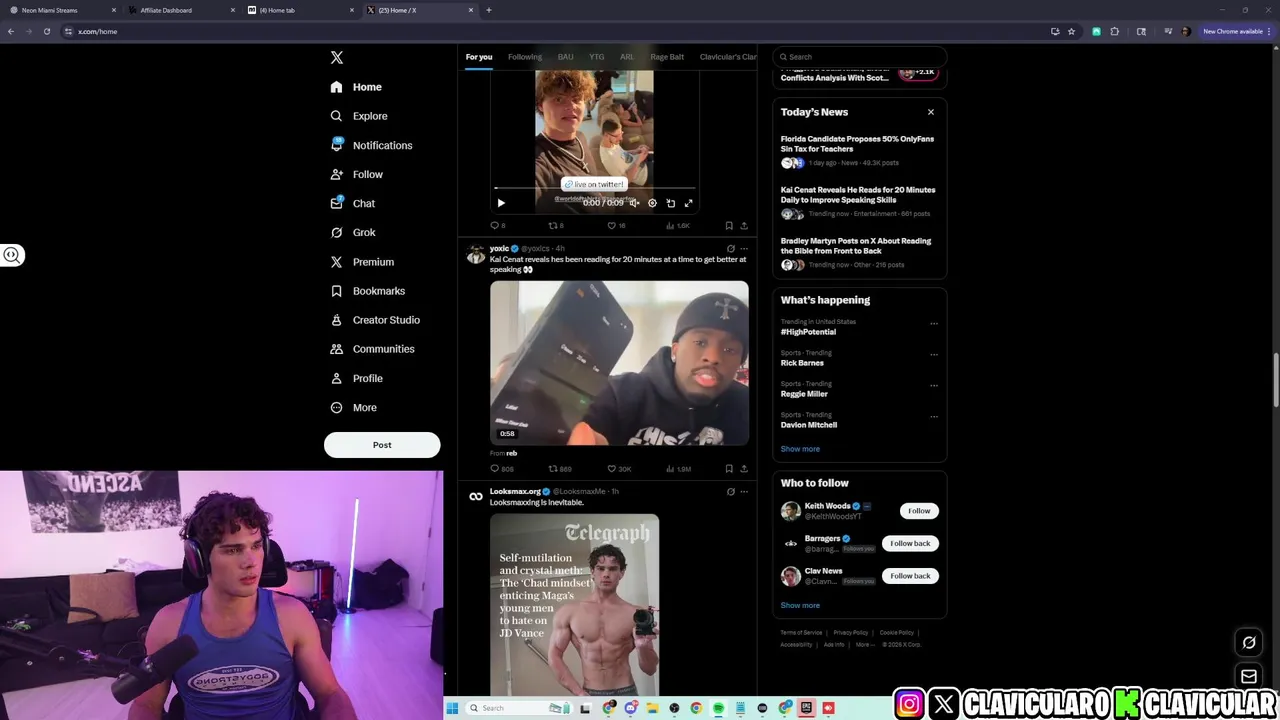Switch to the ARL tab
The image size is (1280, 720).
click(626, 57)
